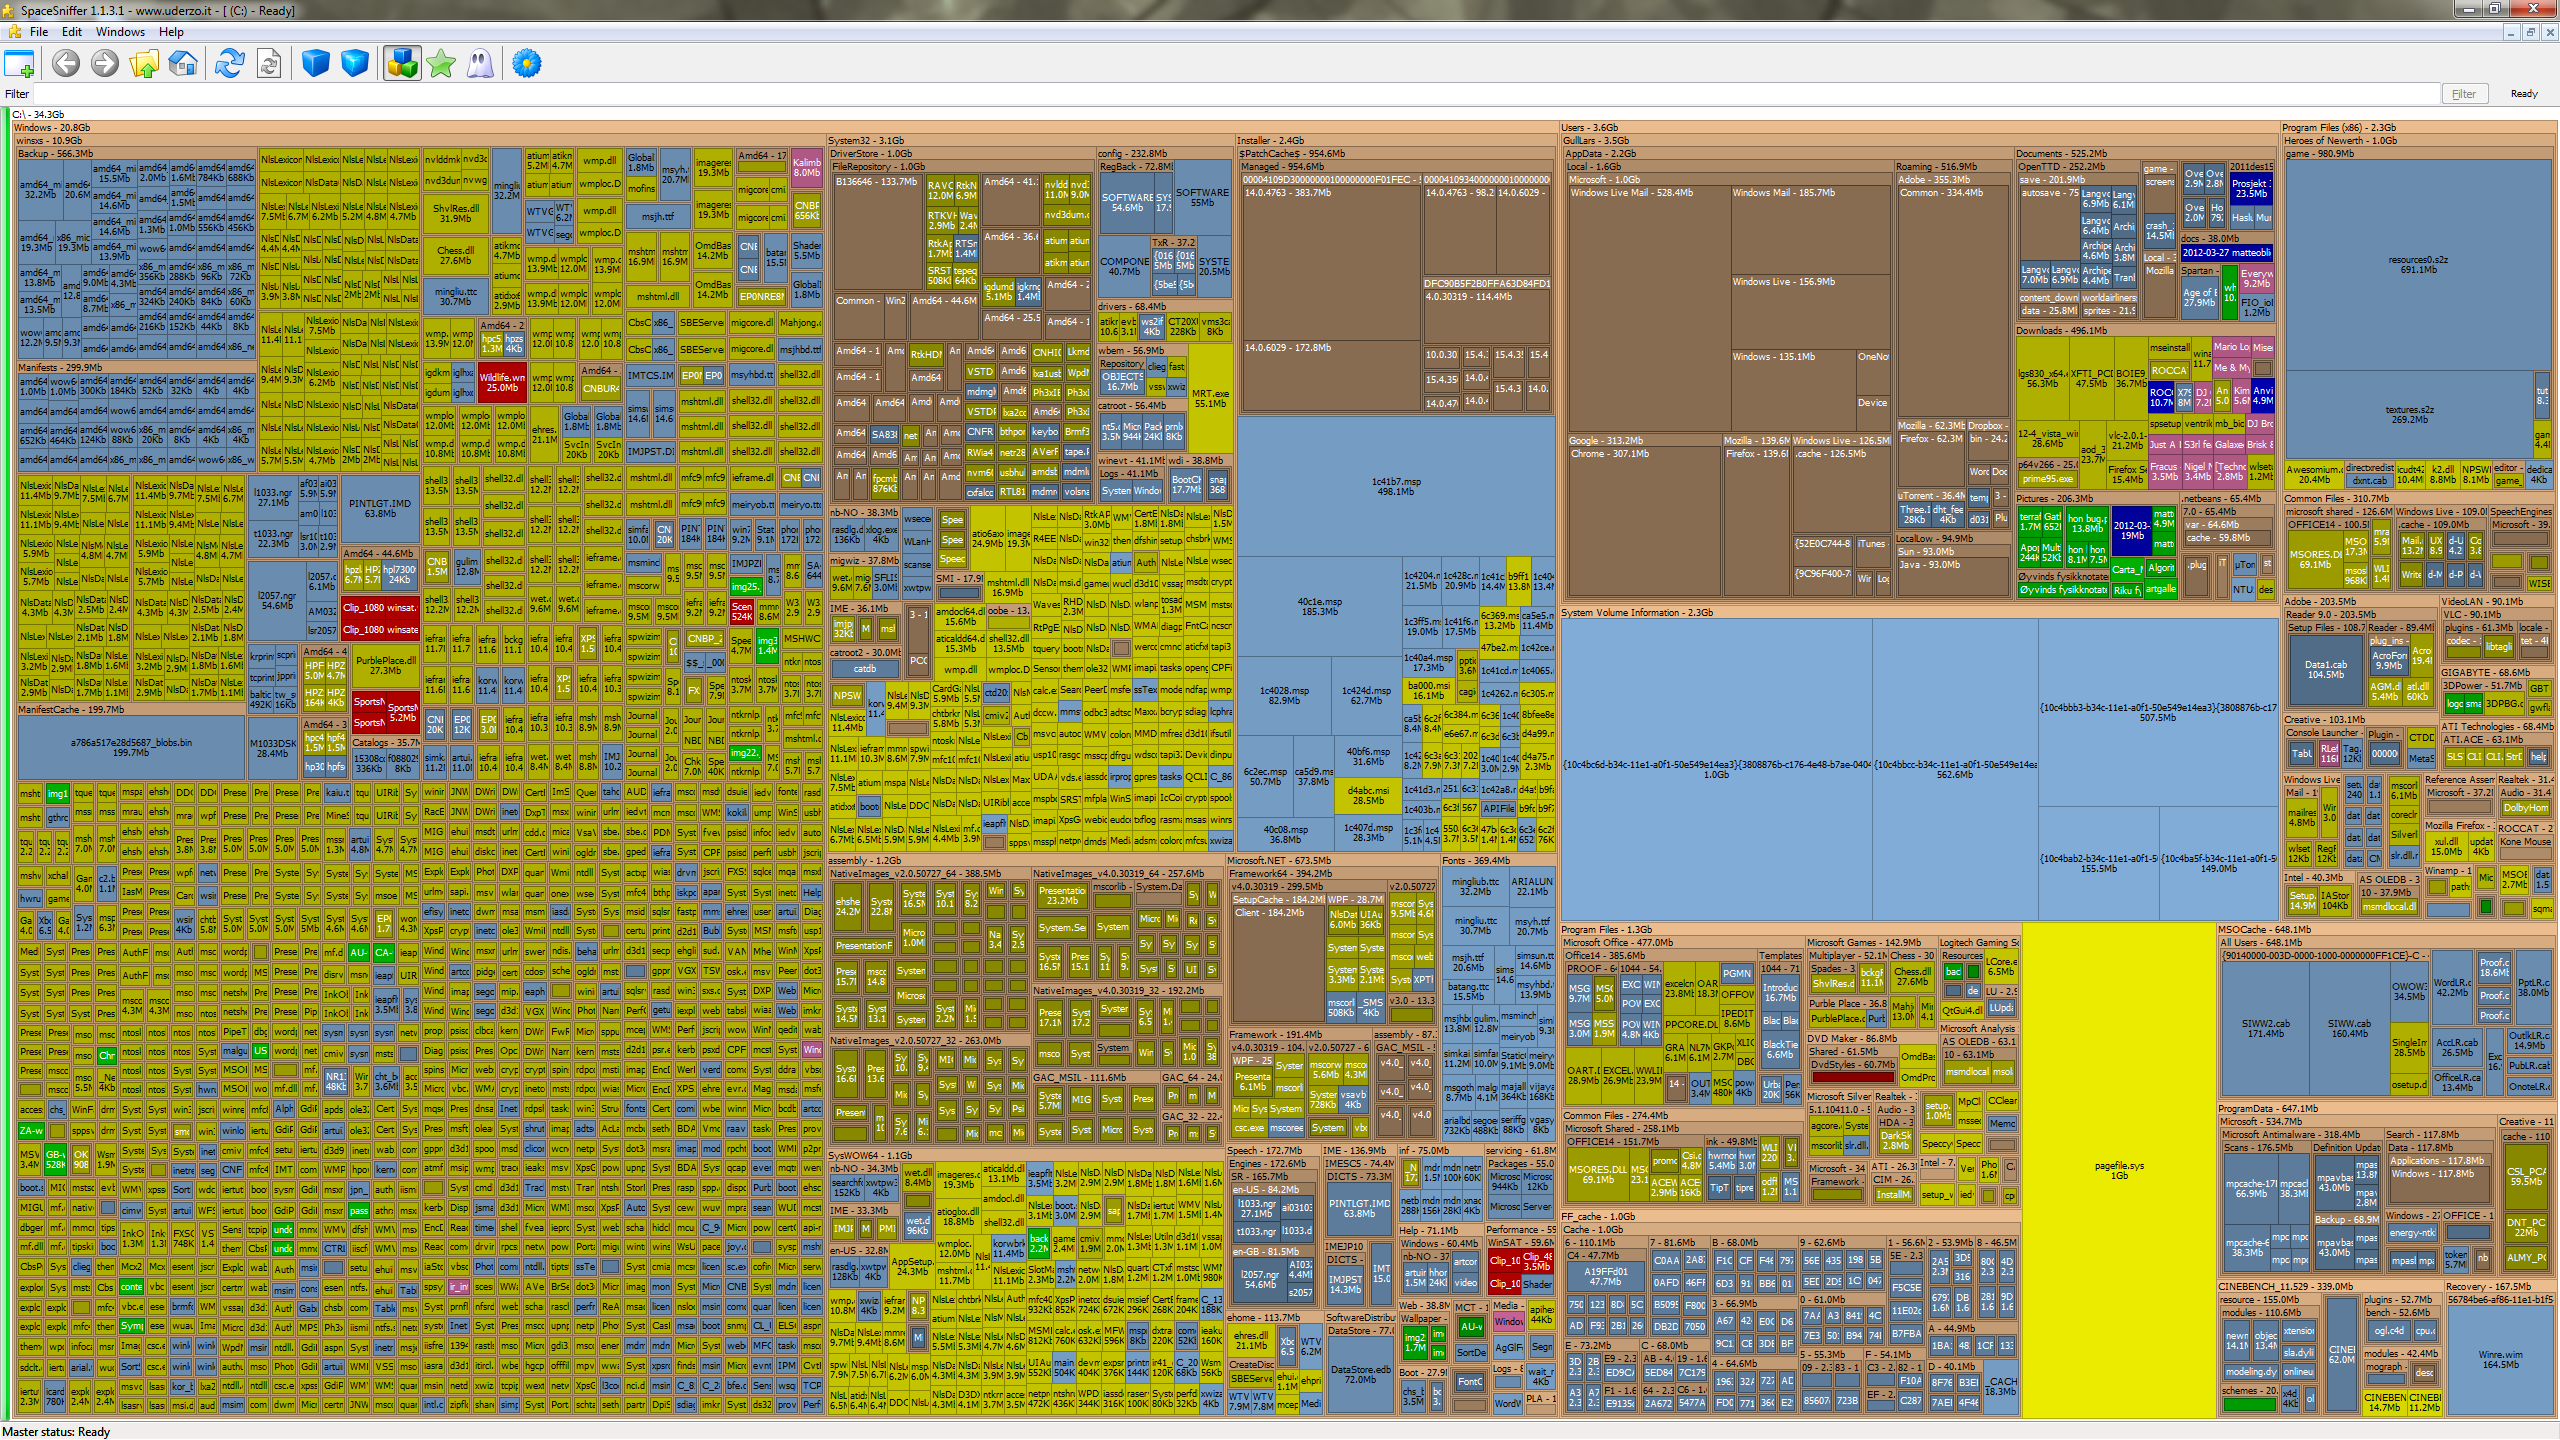Select the yellow pagefile.sys 1Gb block
2560x1440 pixels.
pyautogui.click(x=2119, y=1170)
